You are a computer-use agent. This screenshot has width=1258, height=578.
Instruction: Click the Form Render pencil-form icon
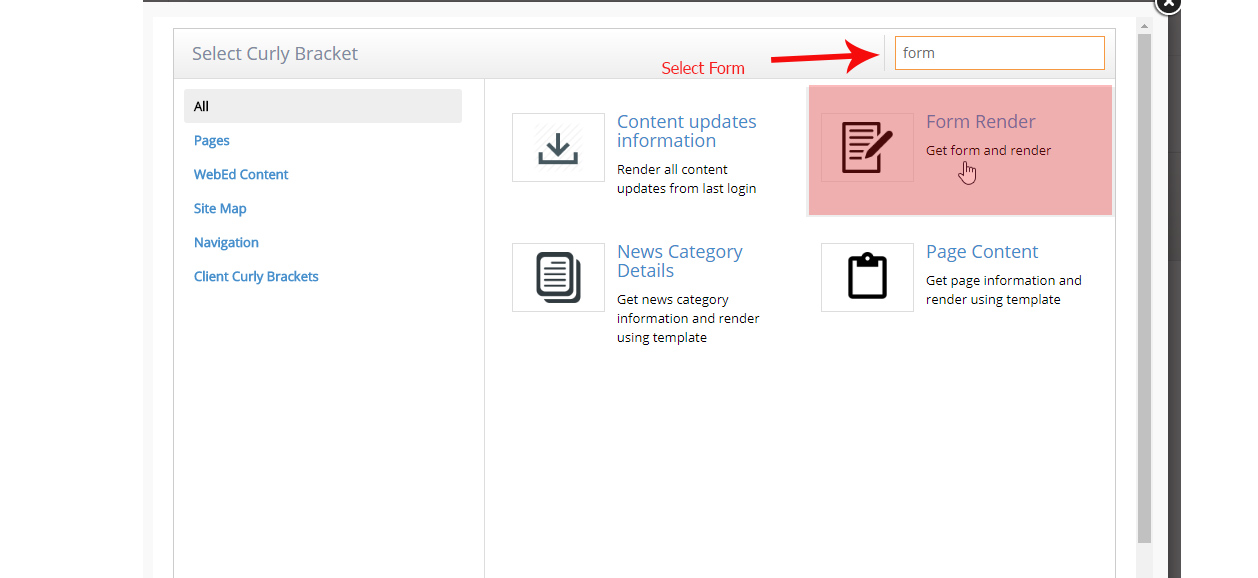click(x=866, y=148)
